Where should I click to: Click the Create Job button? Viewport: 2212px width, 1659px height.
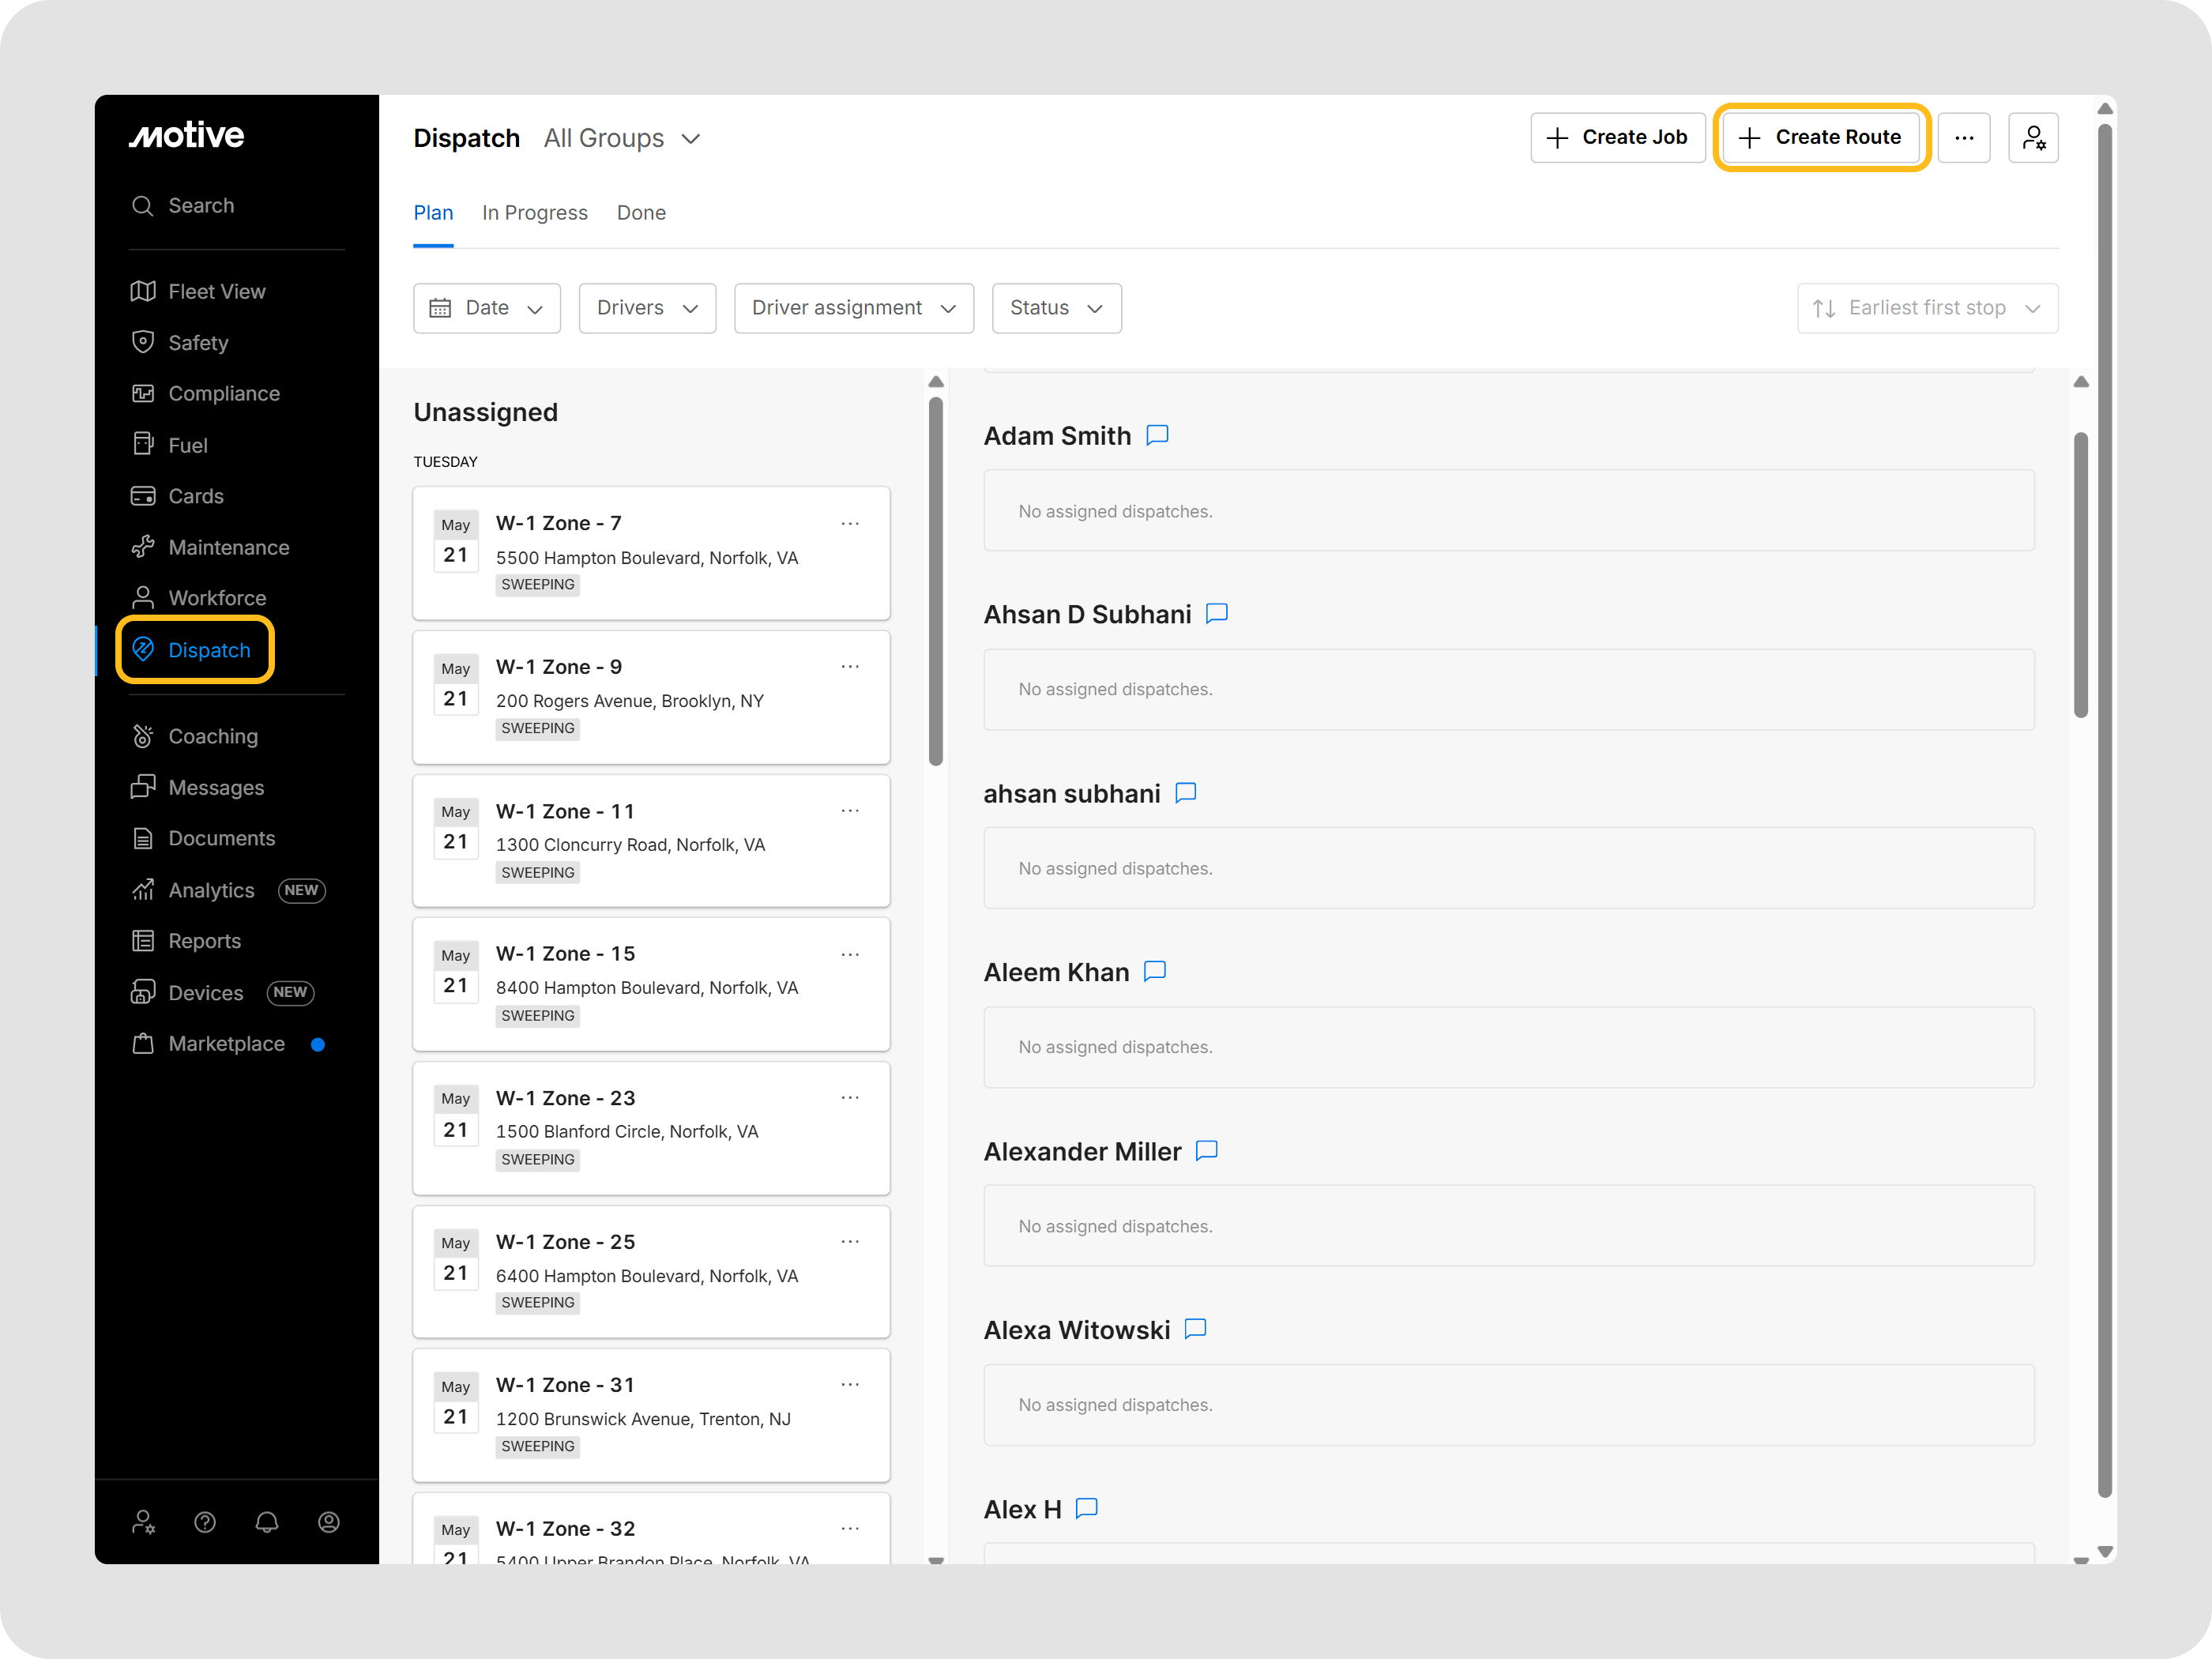pos(1617,138)
